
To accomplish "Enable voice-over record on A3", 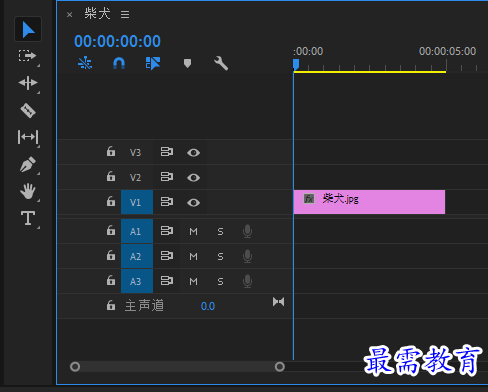I will [x=247, y=281].
